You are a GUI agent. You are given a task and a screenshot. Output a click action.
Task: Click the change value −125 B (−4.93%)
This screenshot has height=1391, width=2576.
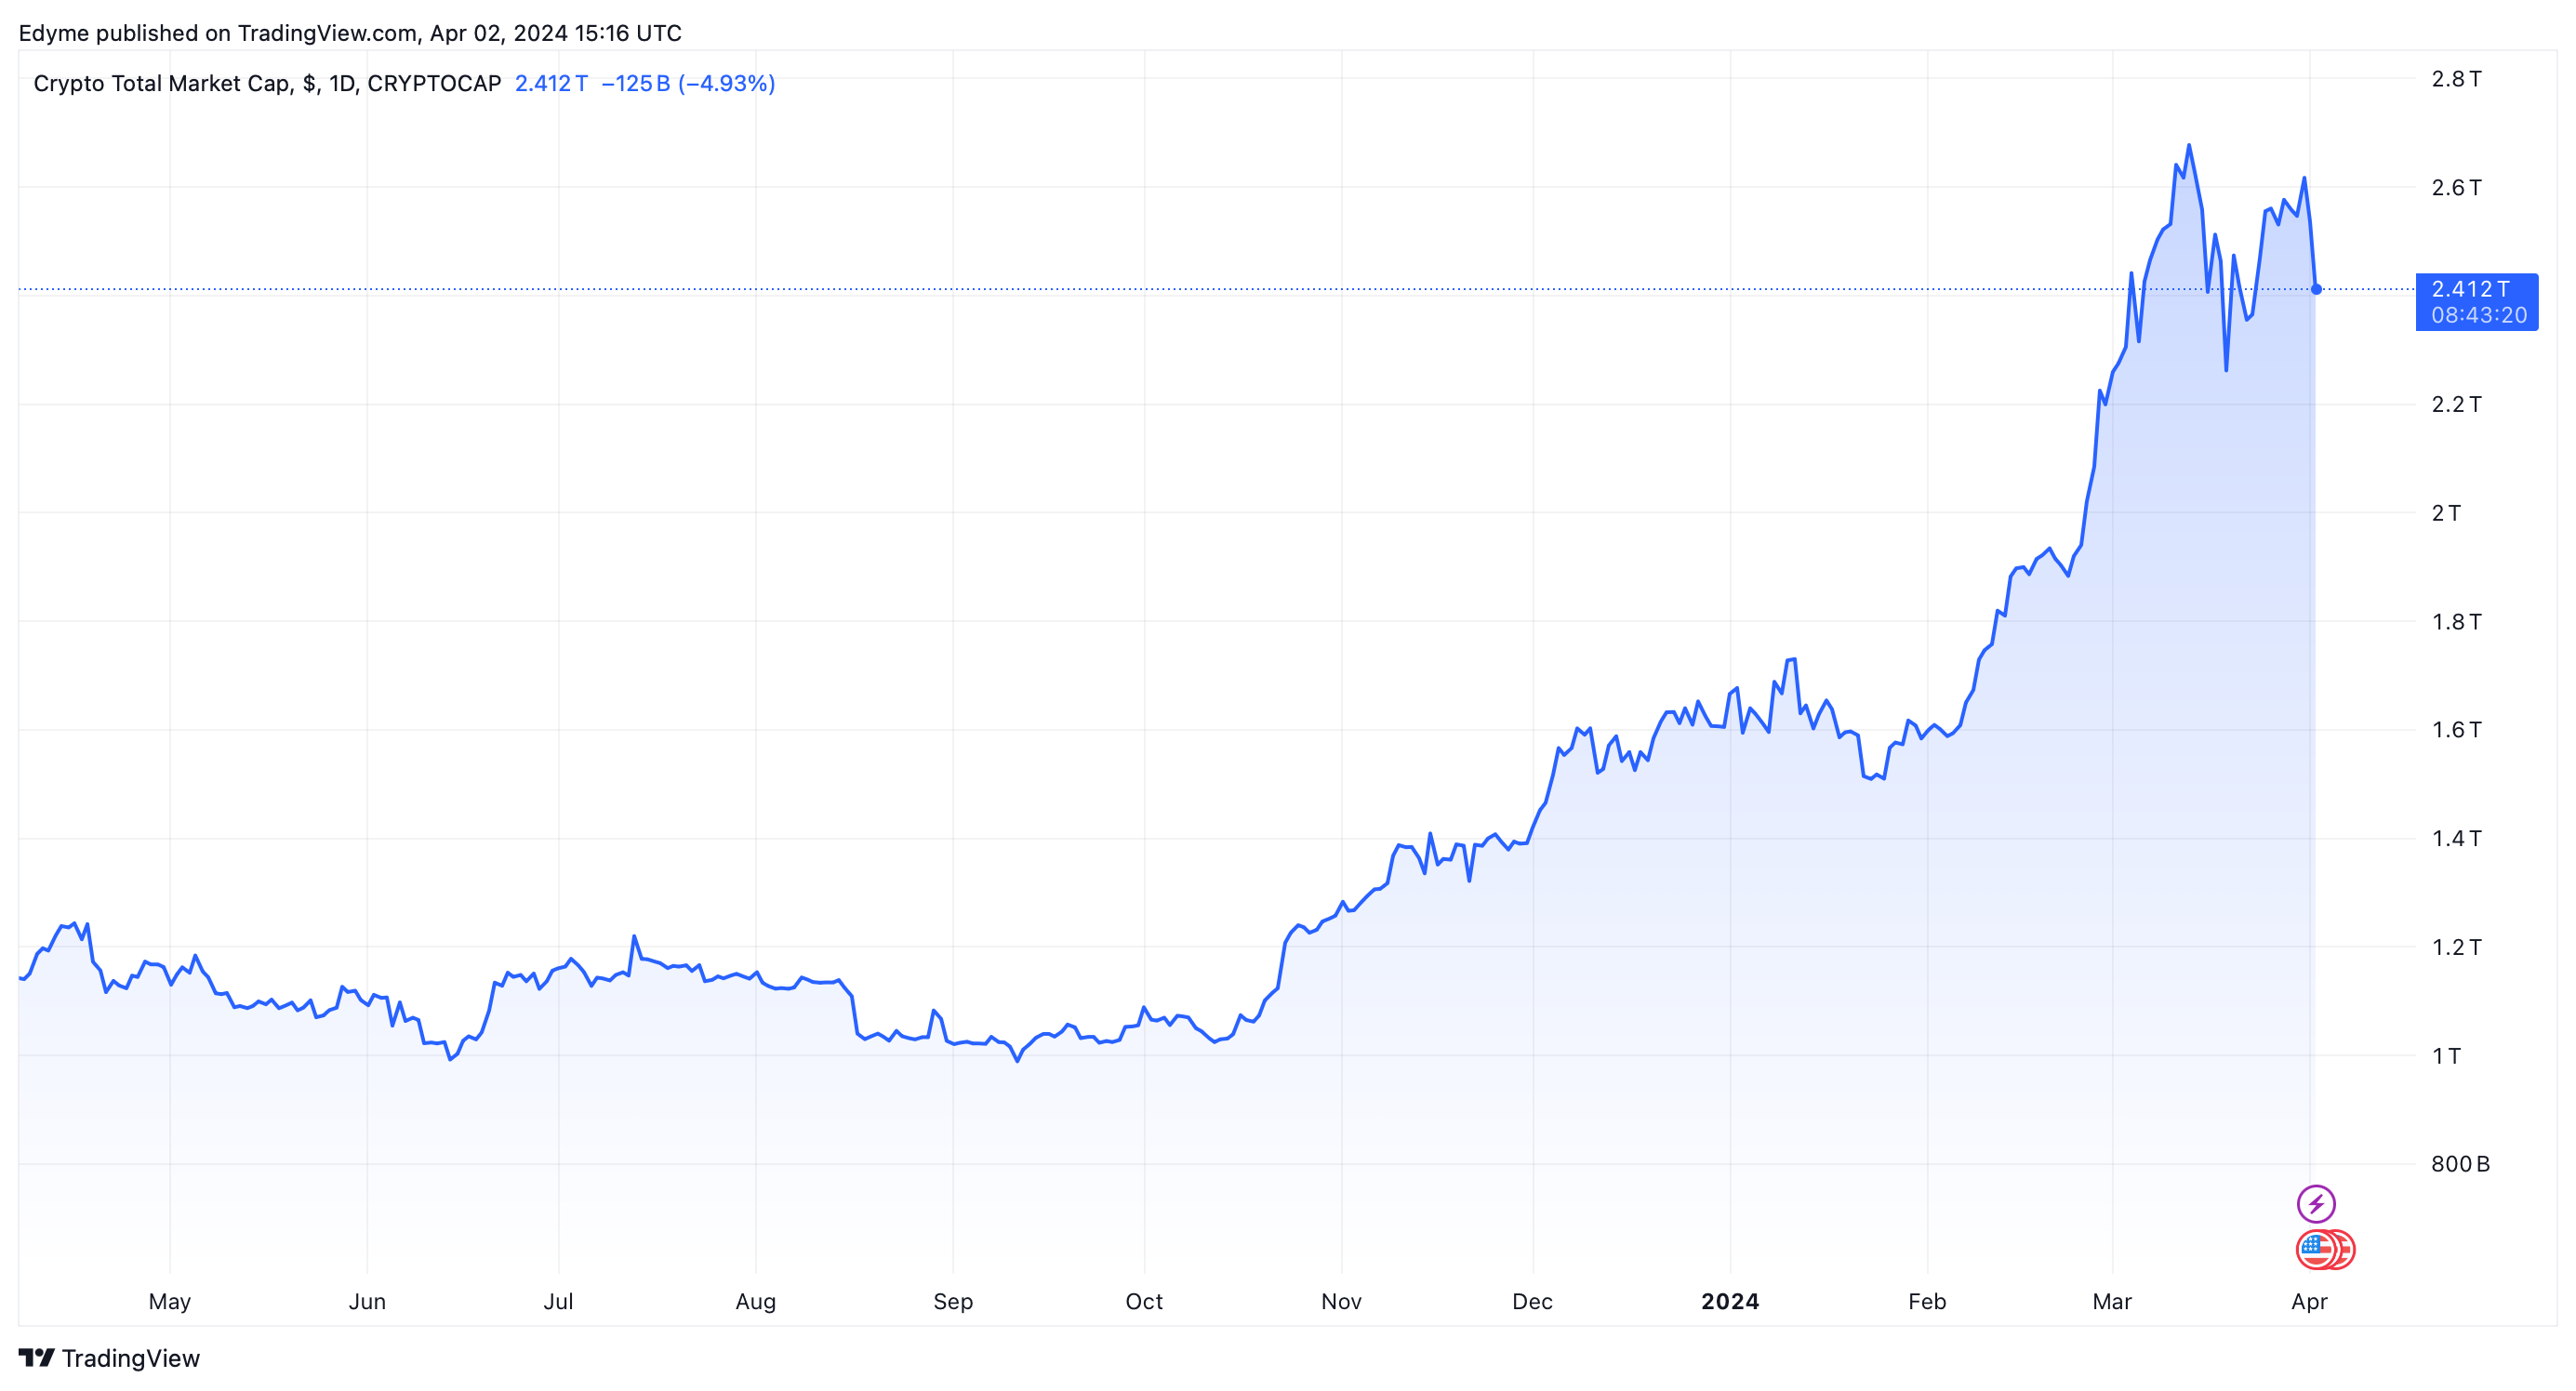[x=688, y=83]
